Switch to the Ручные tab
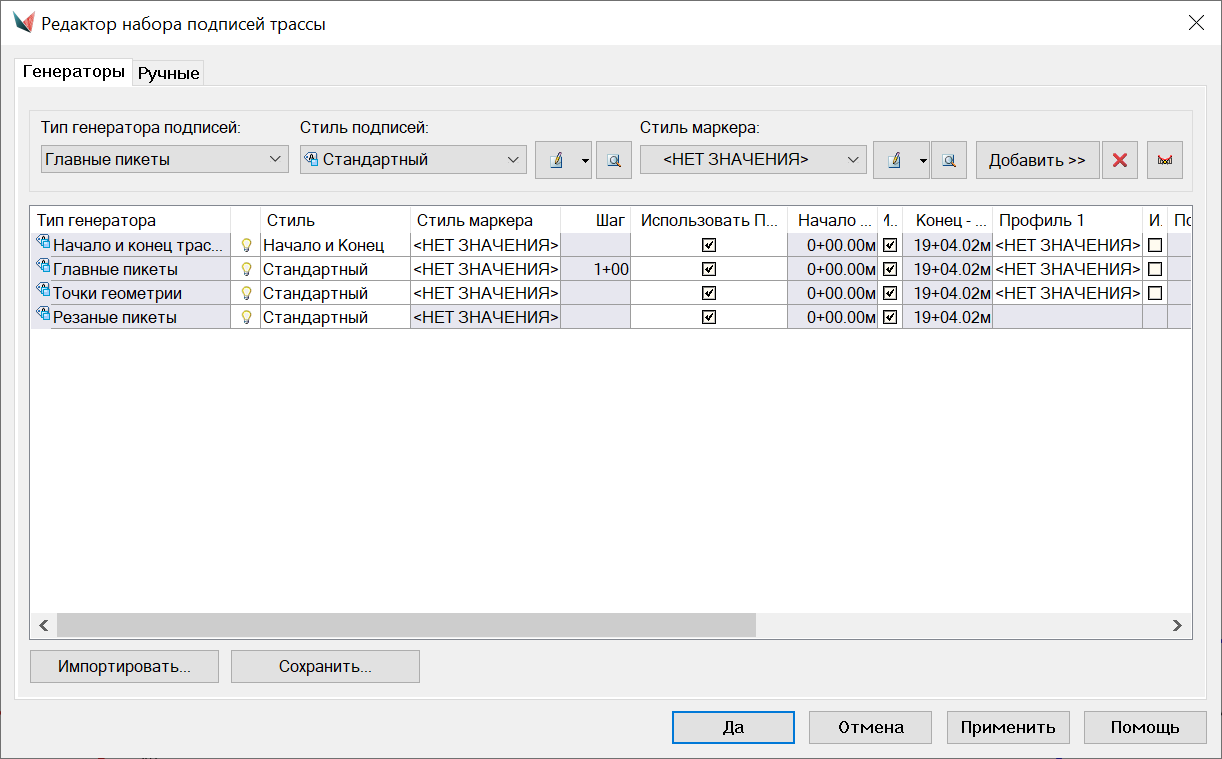This screenshot has height=759, width=1222. [x=169, y=73]
